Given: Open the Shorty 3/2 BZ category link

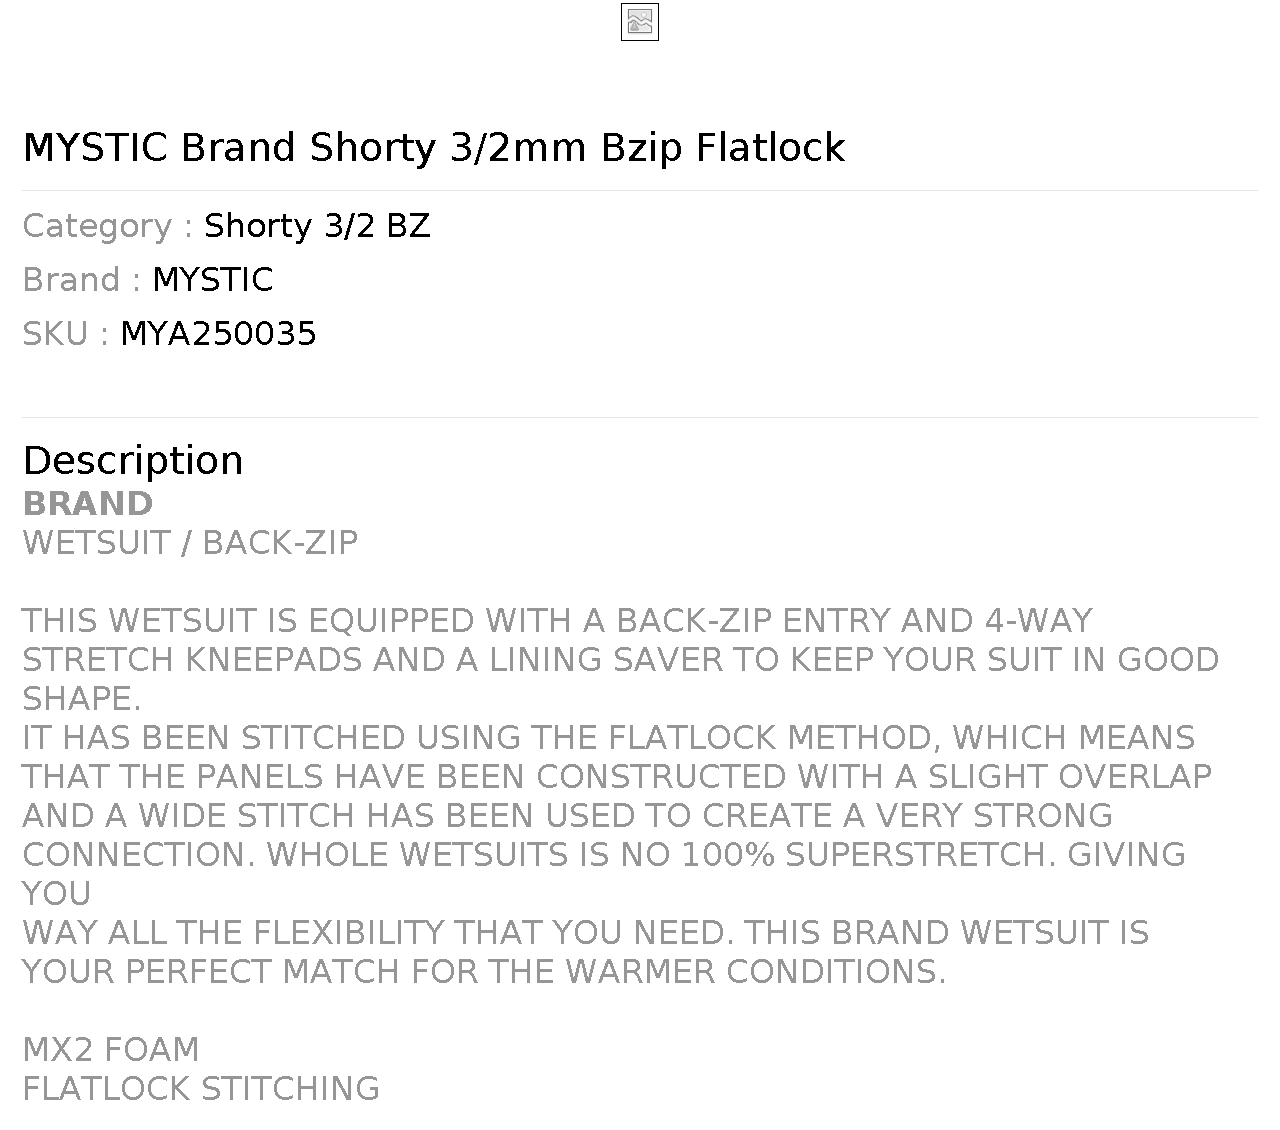Looking at the screenshot, I should click(316, 226).
